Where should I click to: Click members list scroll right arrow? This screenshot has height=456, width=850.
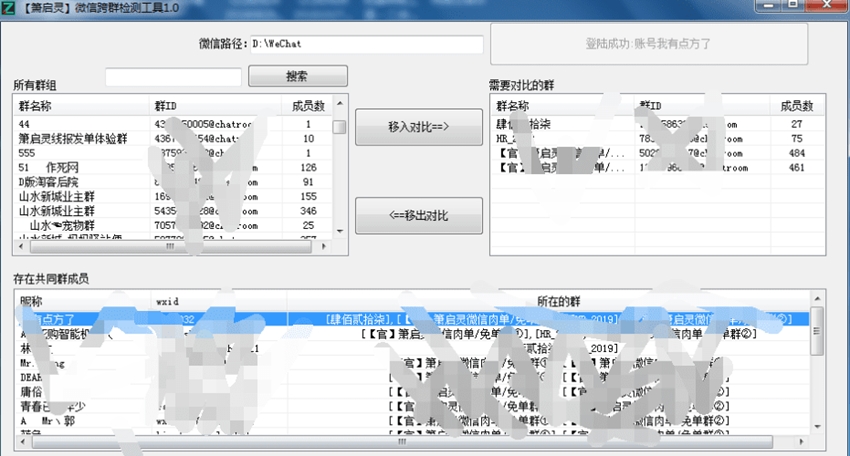coord(801,442)
